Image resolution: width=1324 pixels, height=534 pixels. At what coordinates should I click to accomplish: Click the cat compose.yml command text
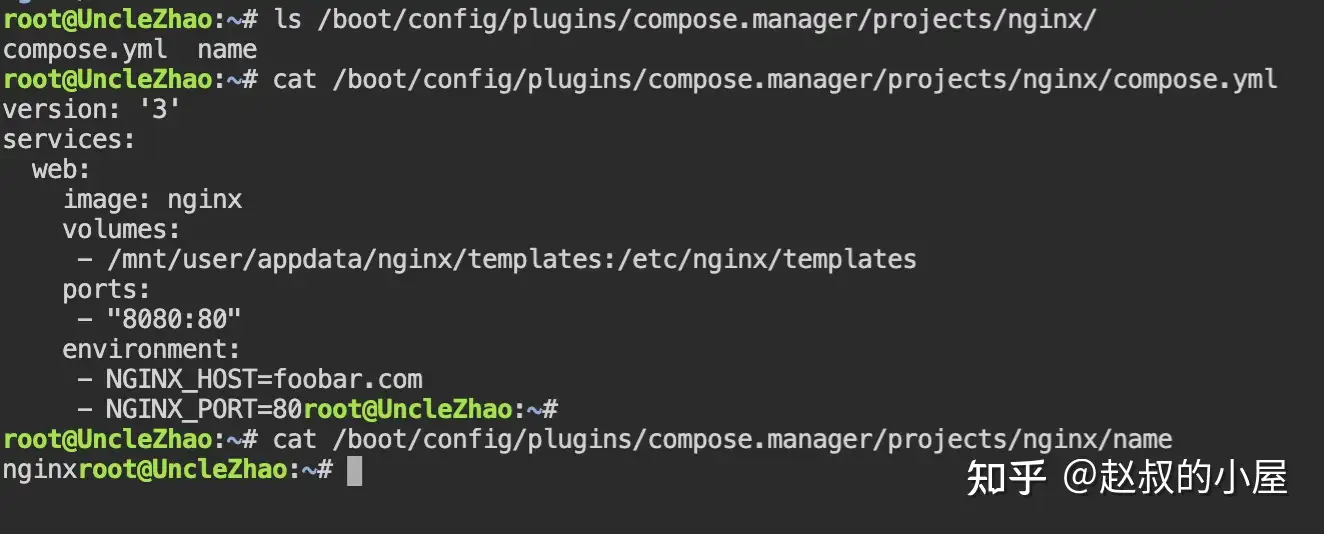tap(775, 79)
